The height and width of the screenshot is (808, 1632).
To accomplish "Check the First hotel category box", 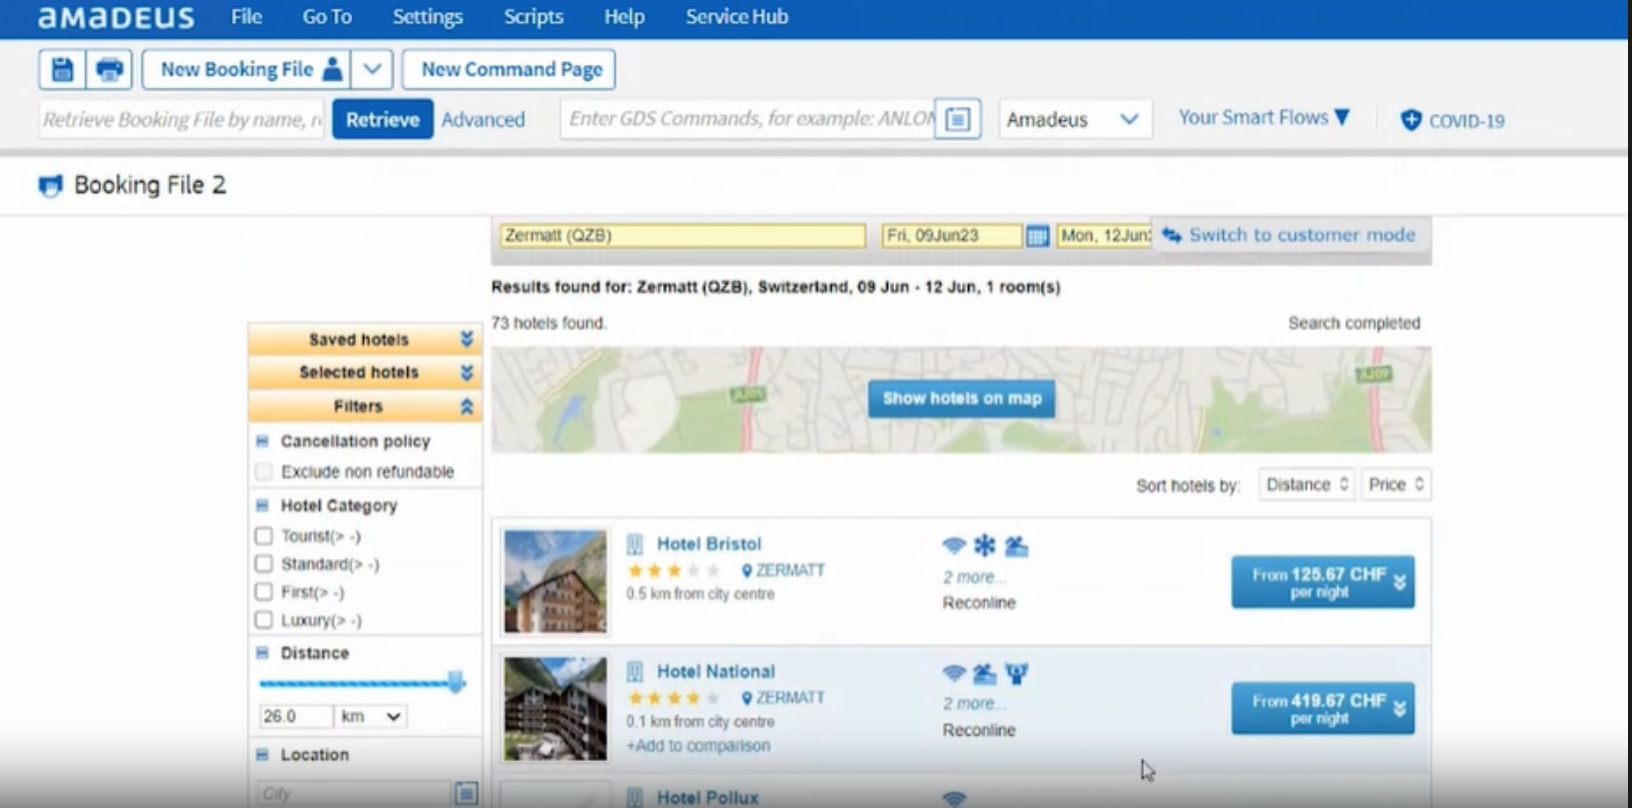I will coord(264,592).
